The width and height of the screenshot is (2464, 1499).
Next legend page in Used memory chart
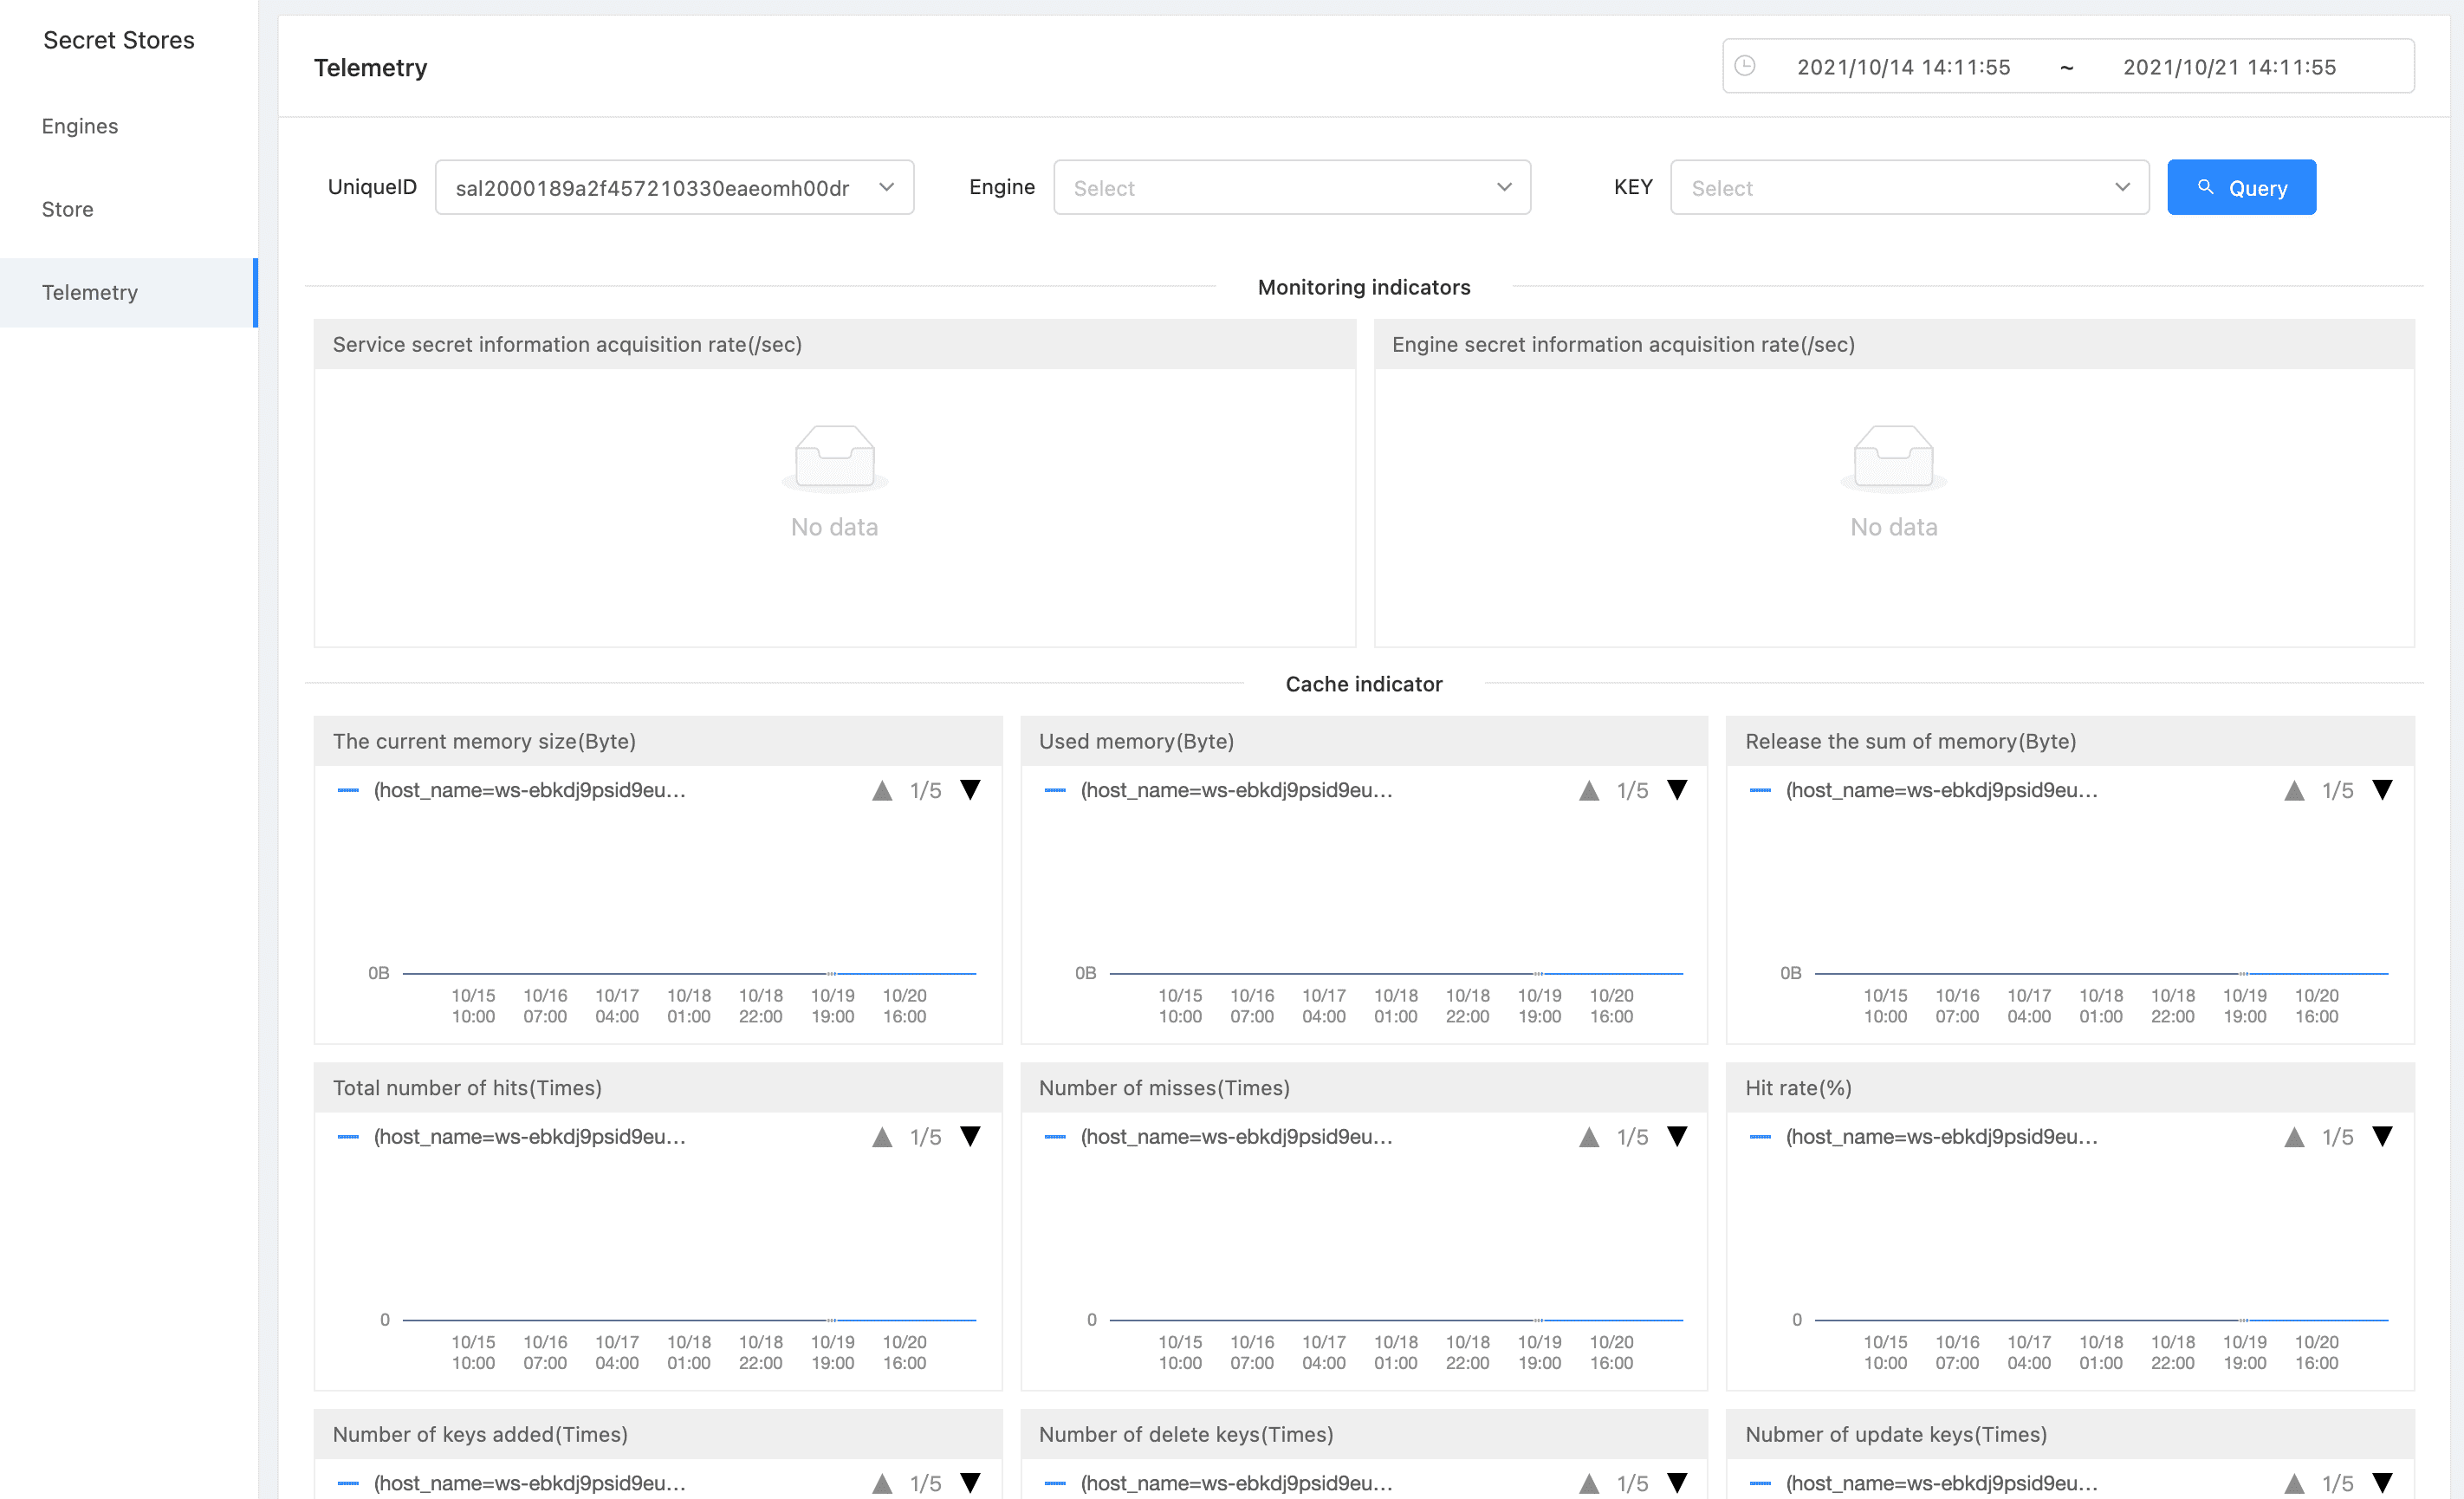pyautogui.click(x=1677, y=790)
